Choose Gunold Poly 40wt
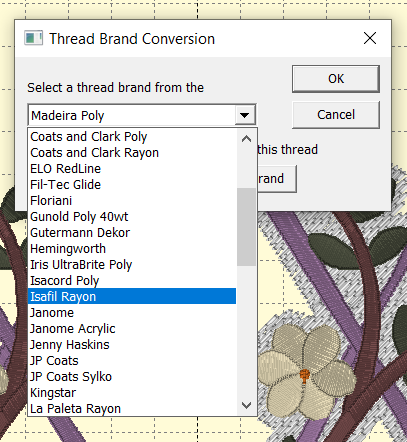 [132, 217]
